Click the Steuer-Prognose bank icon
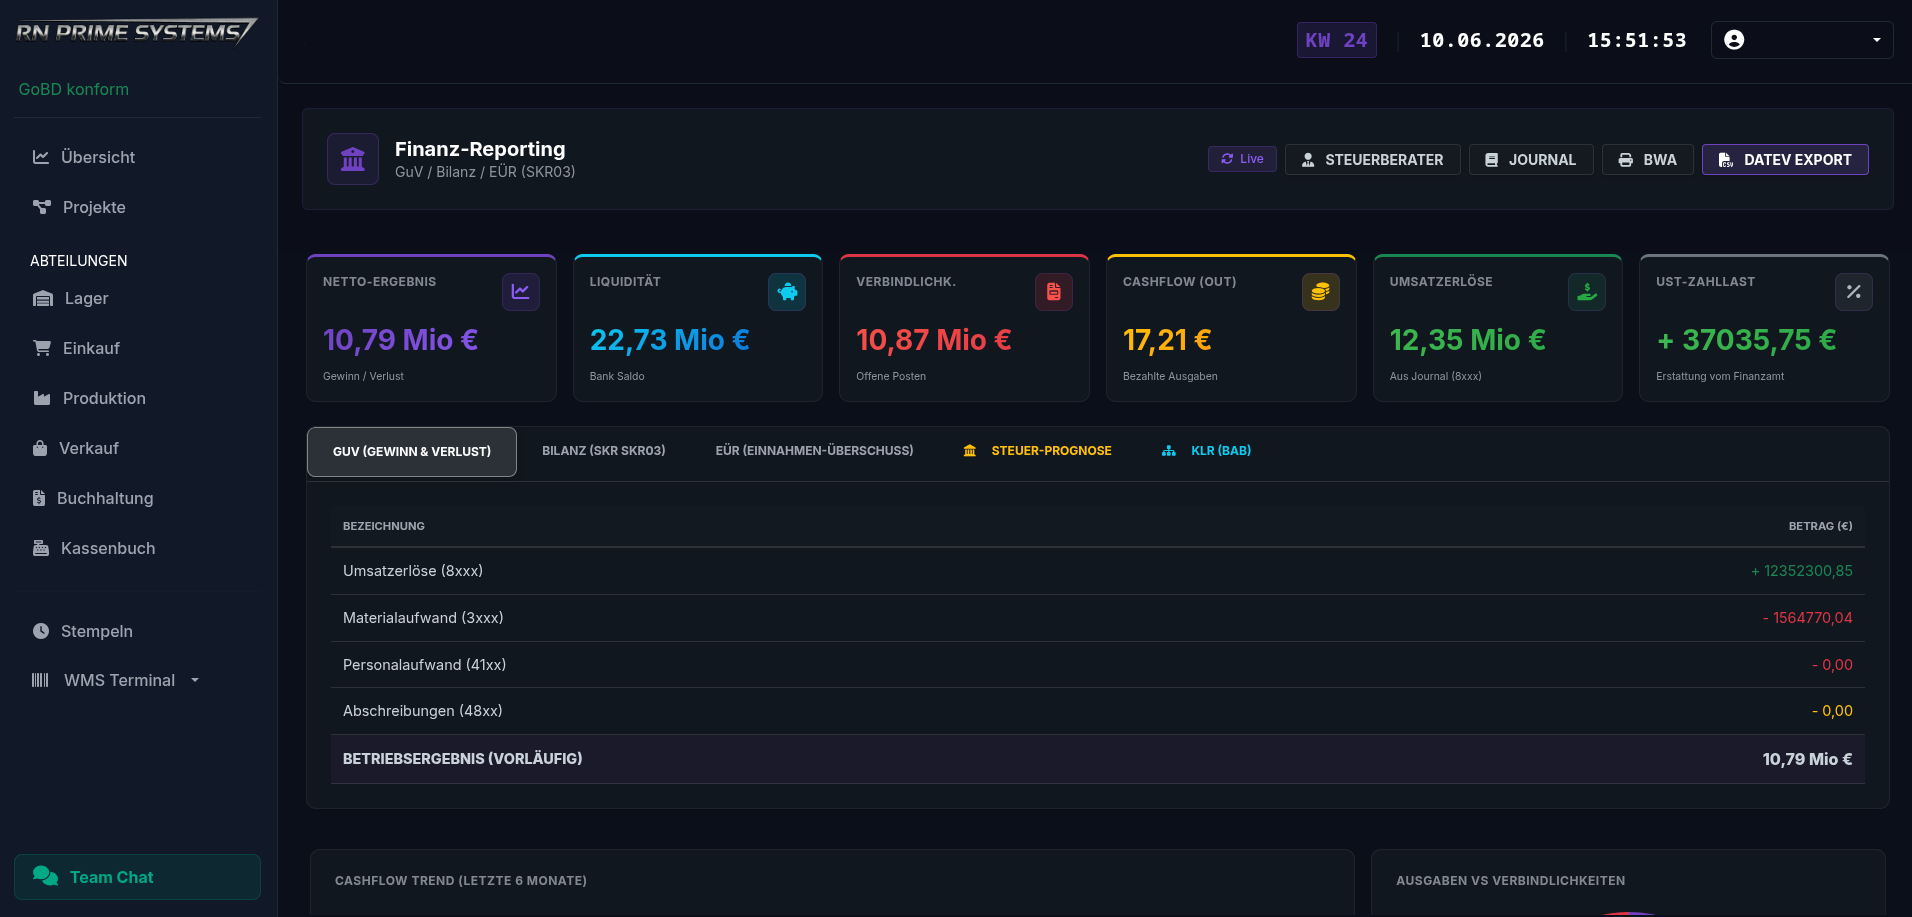Screen dimensions: 1912x917 click(969, 451)
